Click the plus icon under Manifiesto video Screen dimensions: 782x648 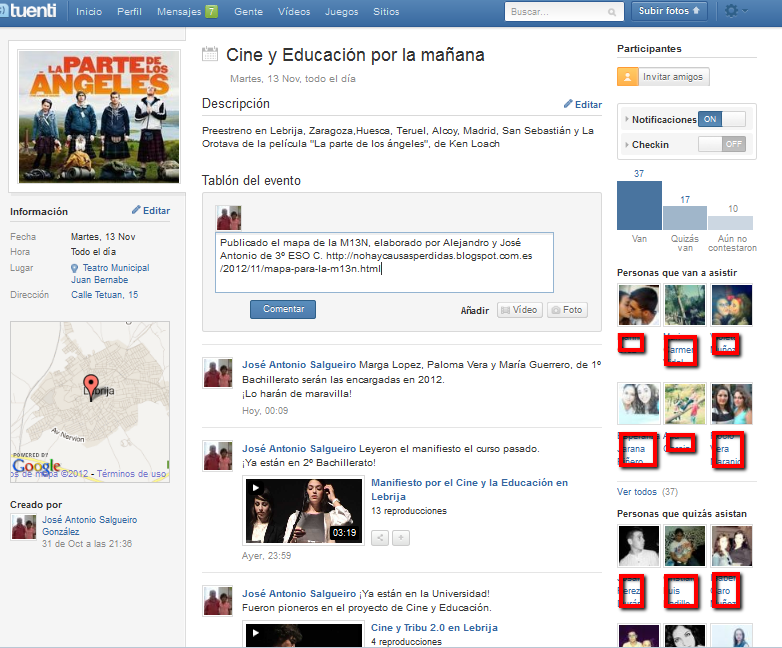[x=400, y=538]
